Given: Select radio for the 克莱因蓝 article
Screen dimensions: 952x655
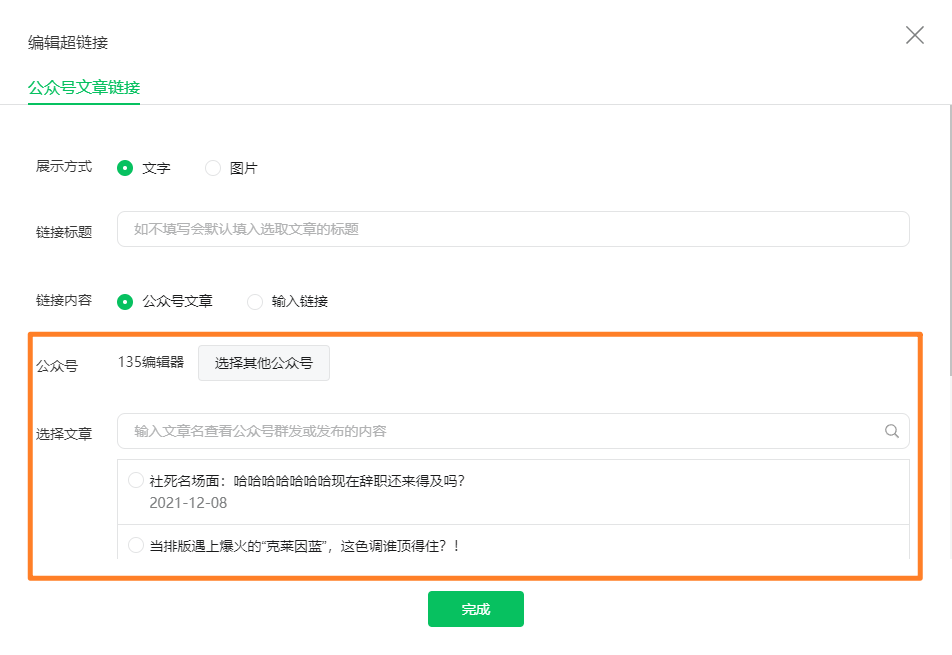Looking at the screenshot, I should [136, 545].
